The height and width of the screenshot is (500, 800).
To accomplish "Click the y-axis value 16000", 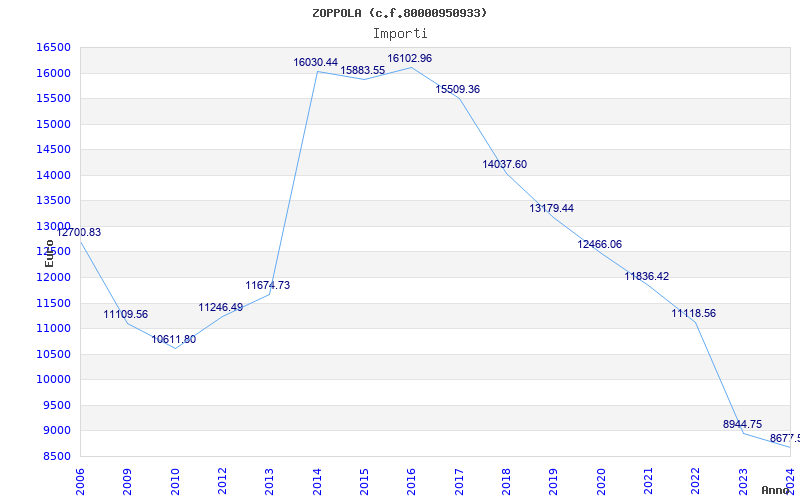I will pos(53,73).
